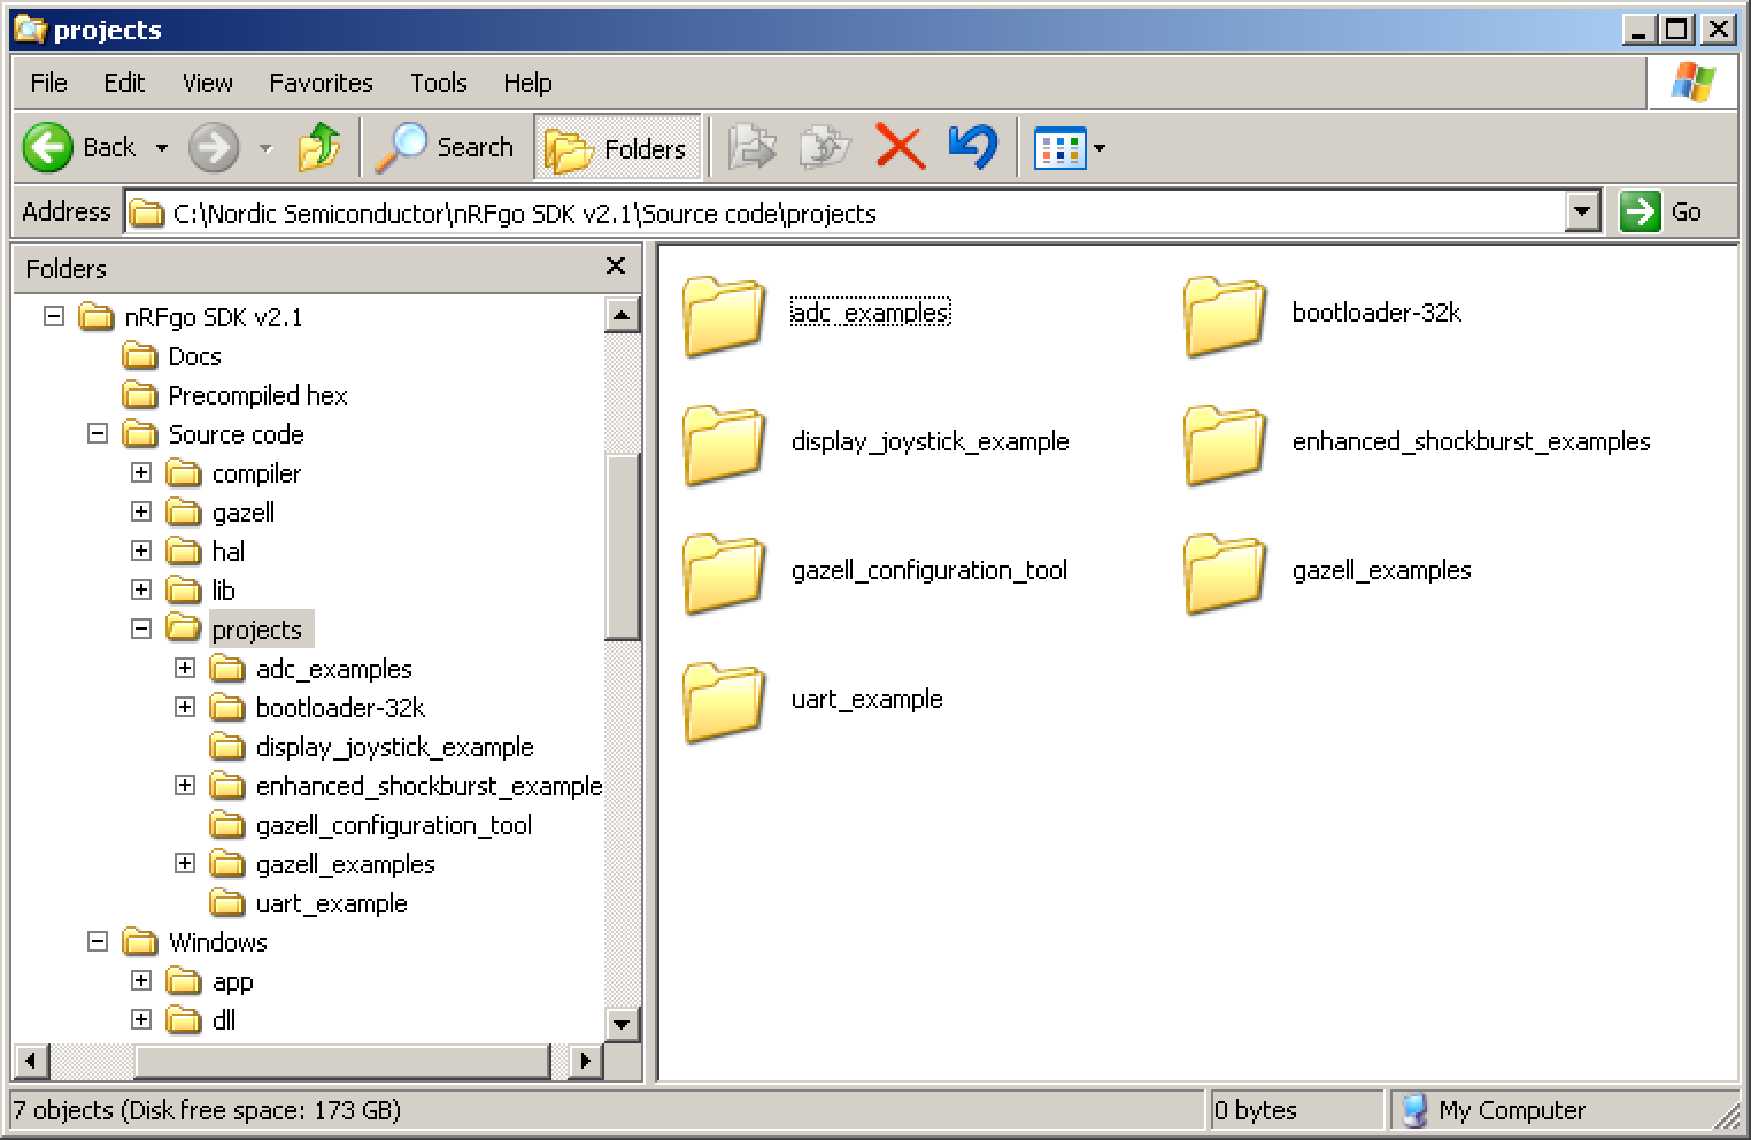Click the Go button
The image size is (1751, 1140).
[x=1661, y=212]
